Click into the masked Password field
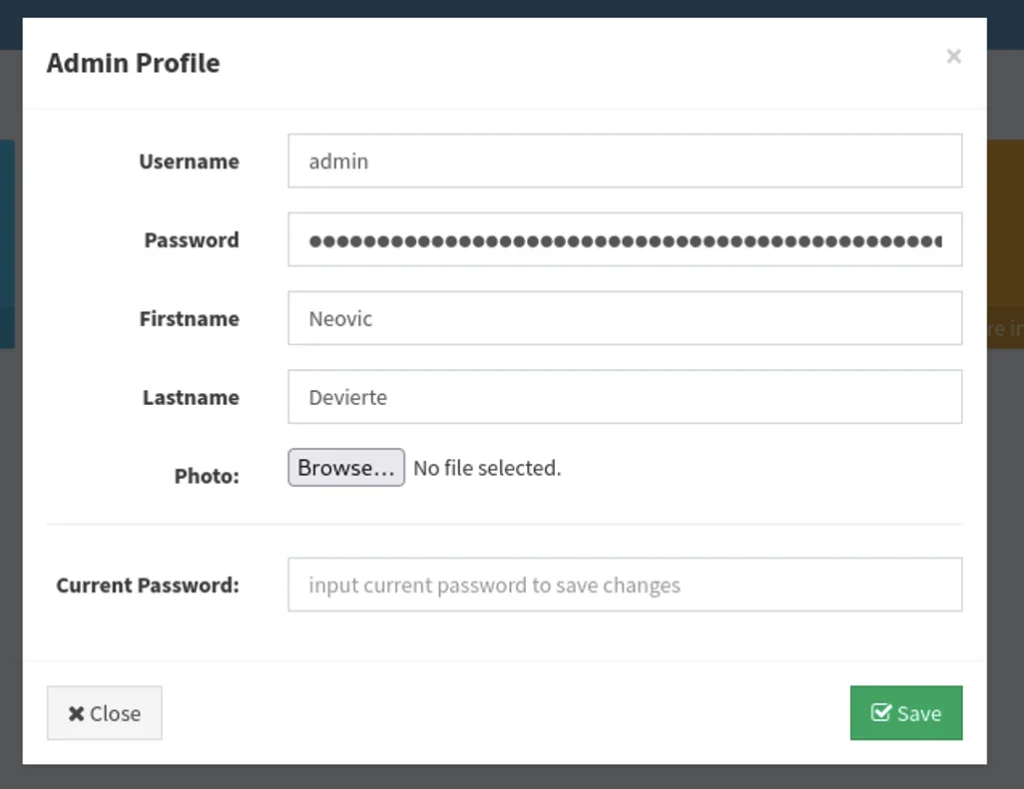The image size is (1024, 789). [x=625, y=239]
